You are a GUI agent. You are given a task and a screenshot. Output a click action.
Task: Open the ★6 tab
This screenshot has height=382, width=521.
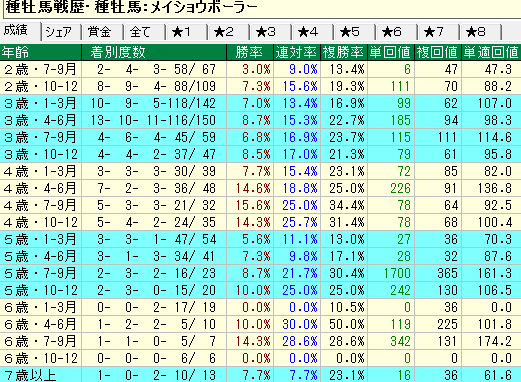(396, 32)
